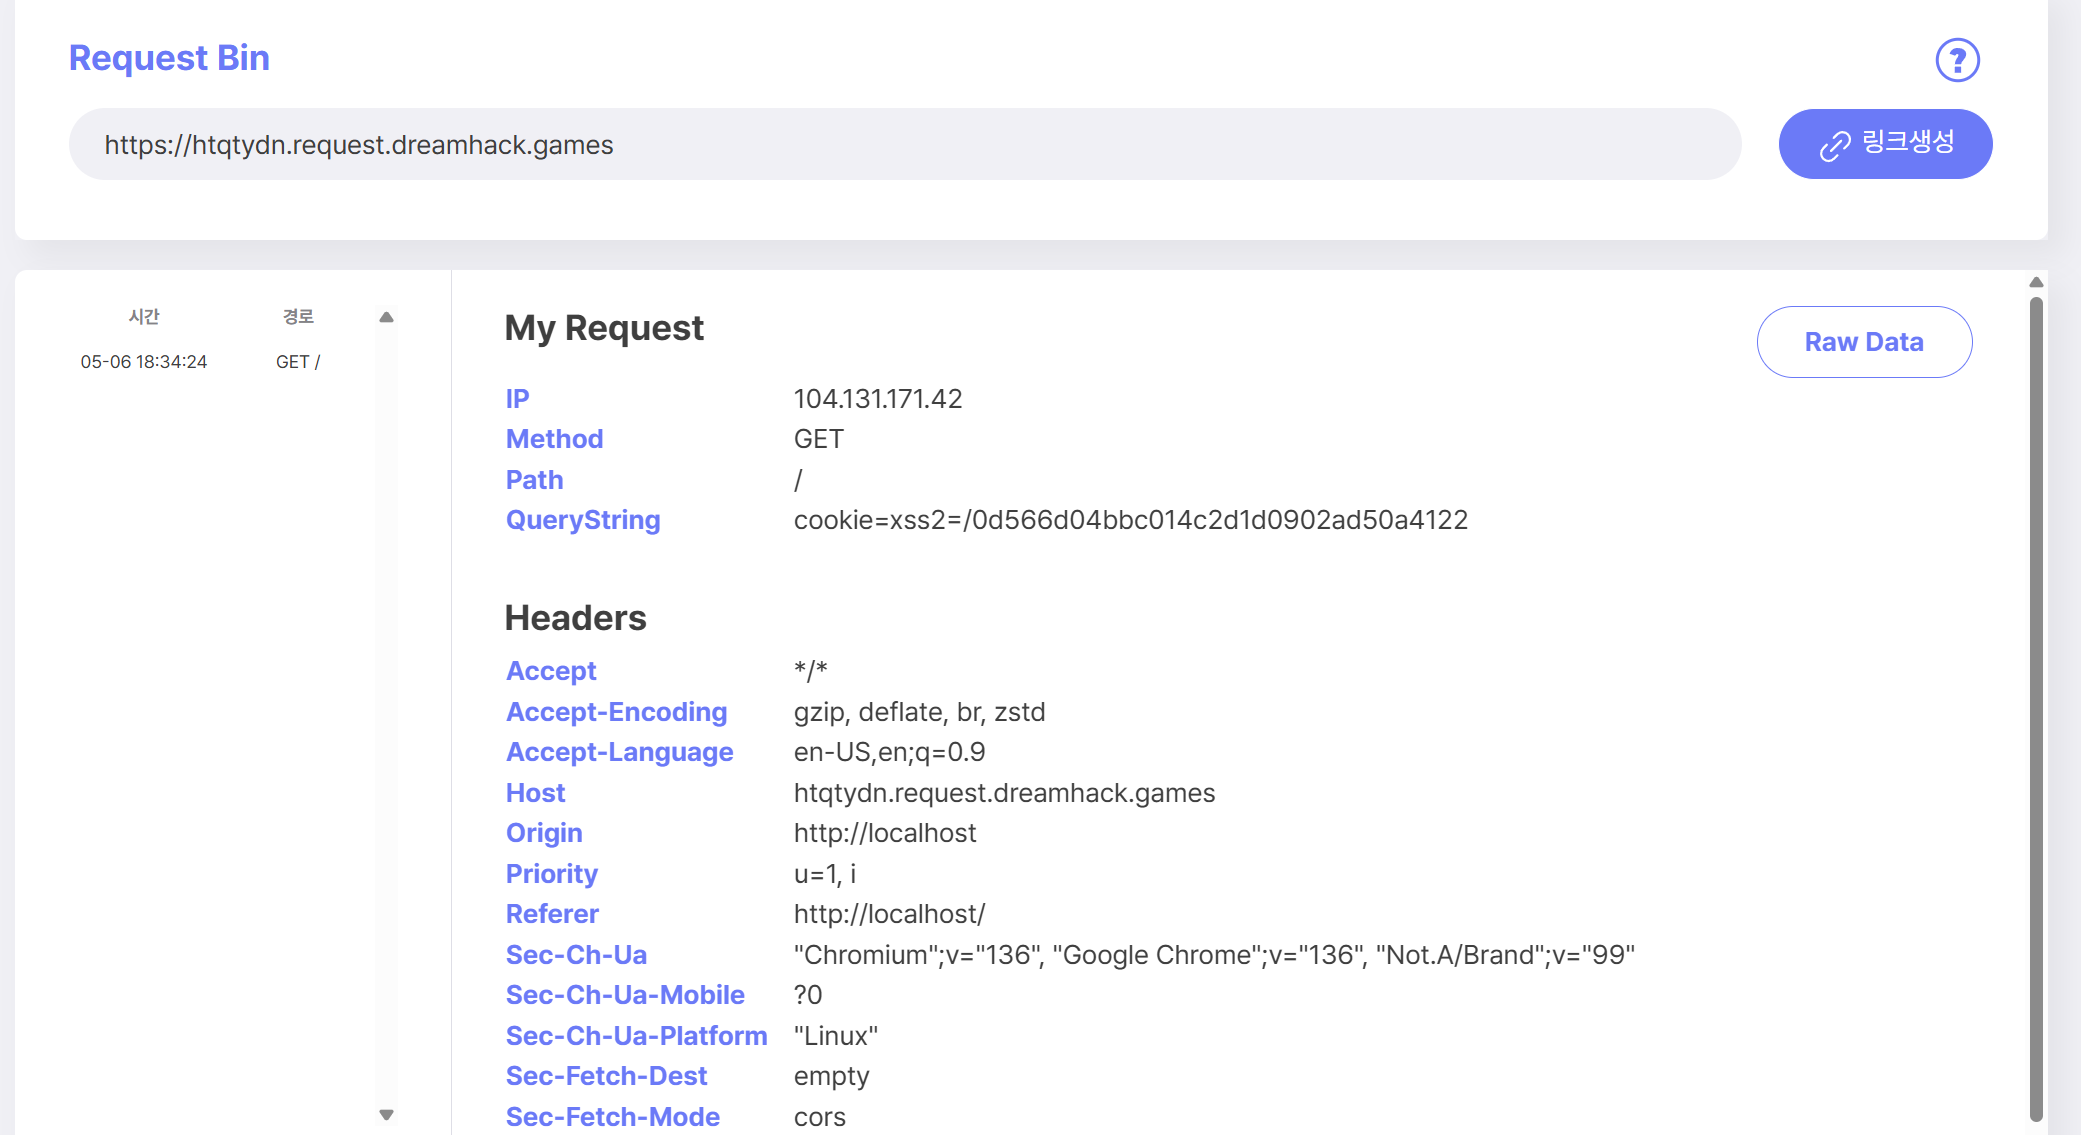Click the QueryString label
This screenshot has width=2081, height=1135.
(x=582, y=520)
